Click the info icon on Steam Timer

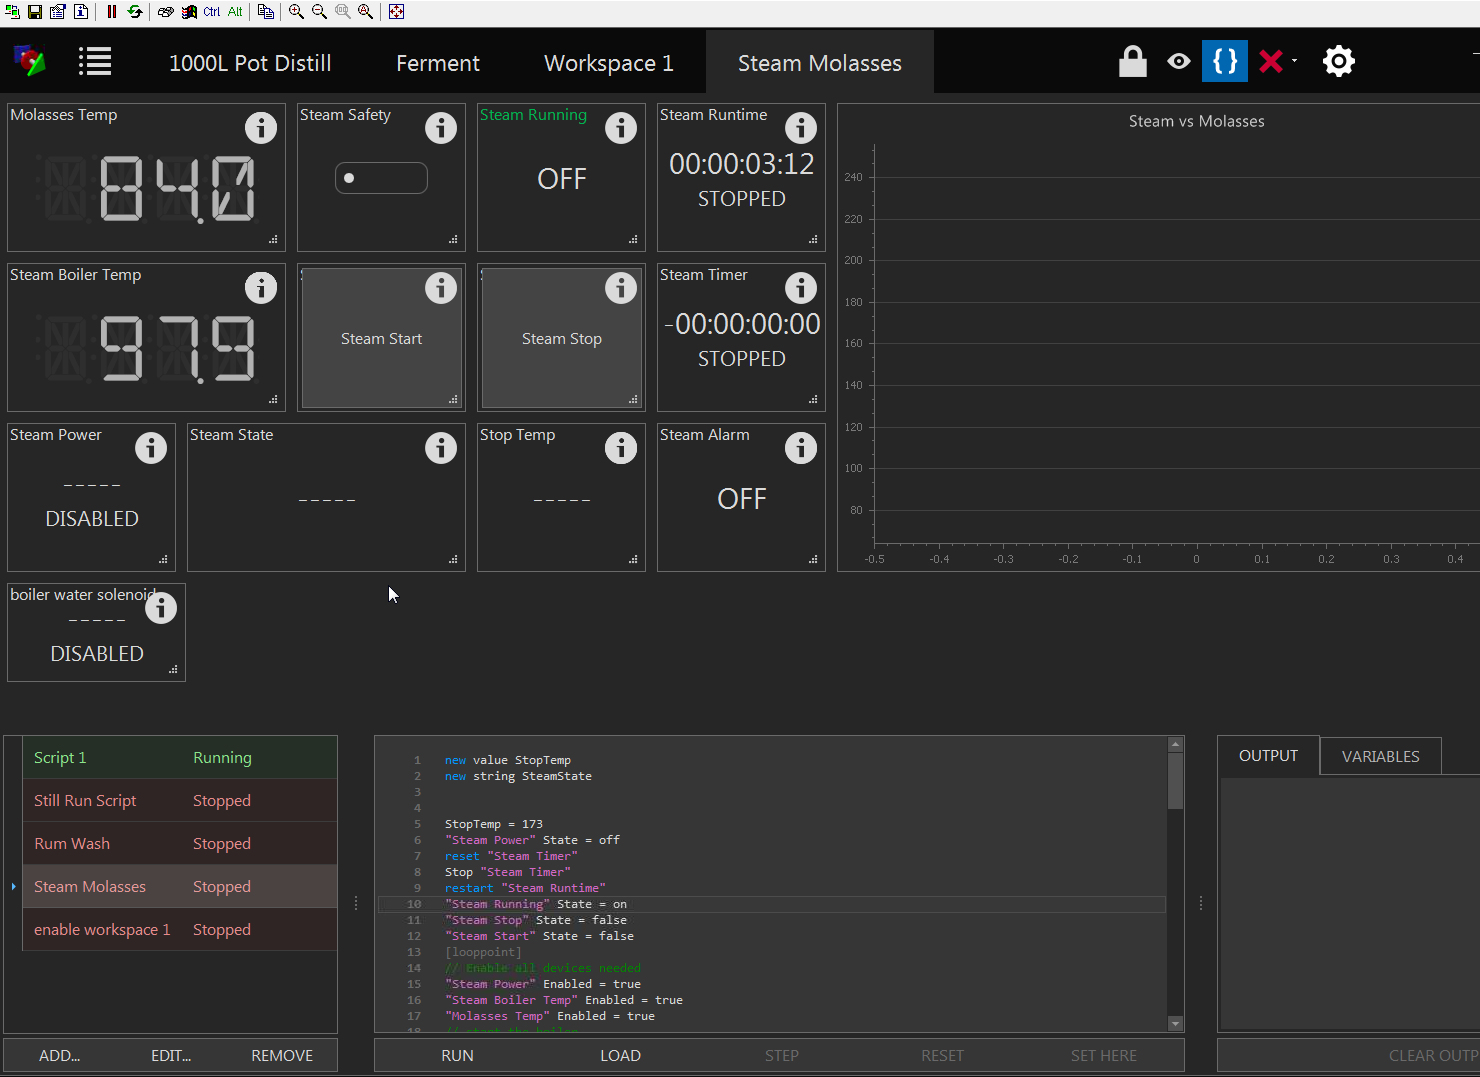click(801, 288)
